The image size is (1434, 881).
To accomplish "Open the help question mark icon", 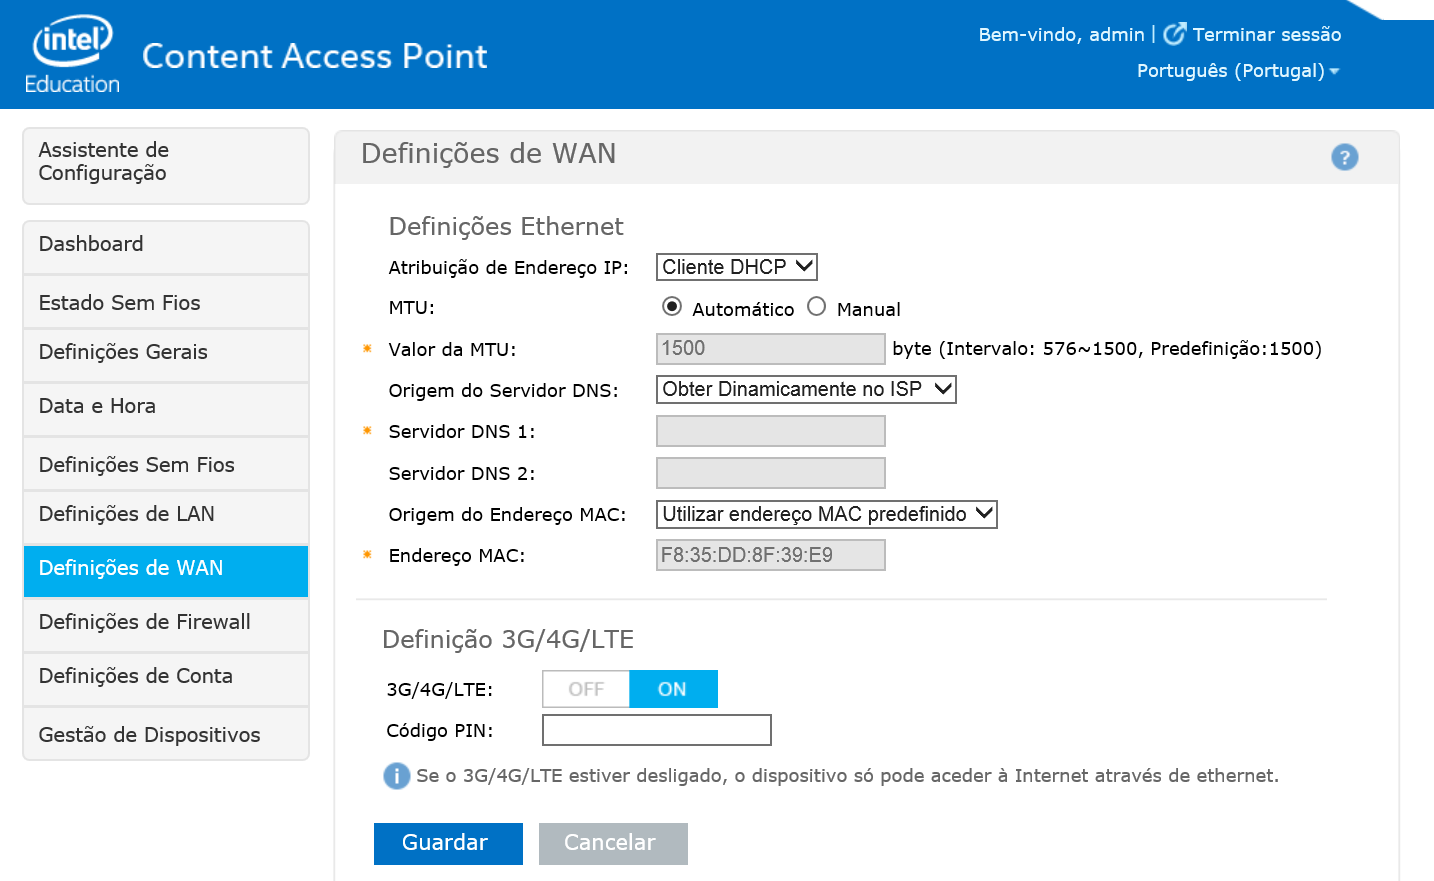I will click(x=1345, y=157).
